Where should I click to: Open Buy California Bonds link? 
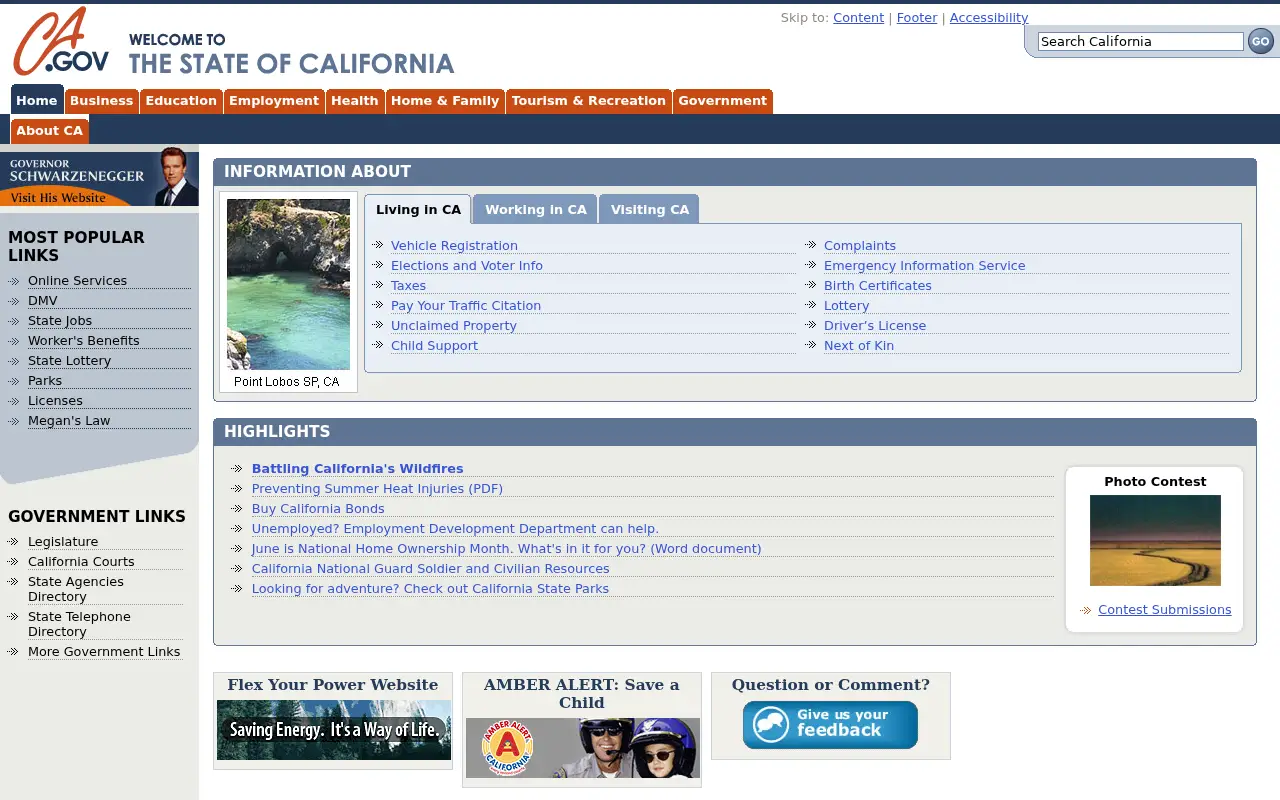318,508
